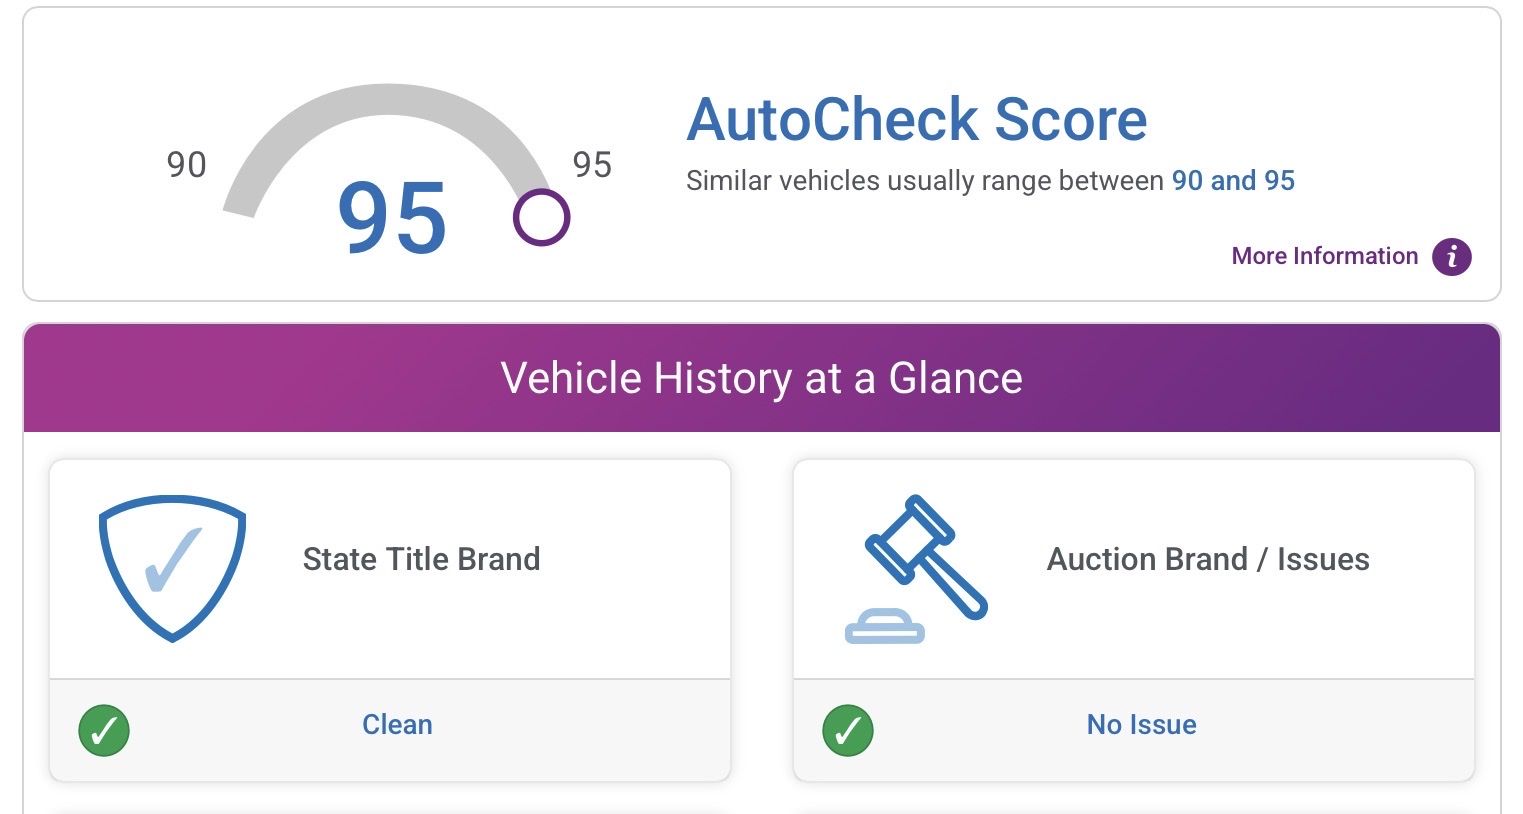Click the 90 minimum gauge label
The image size is (1523, 814).
click(x=186, y=165)
